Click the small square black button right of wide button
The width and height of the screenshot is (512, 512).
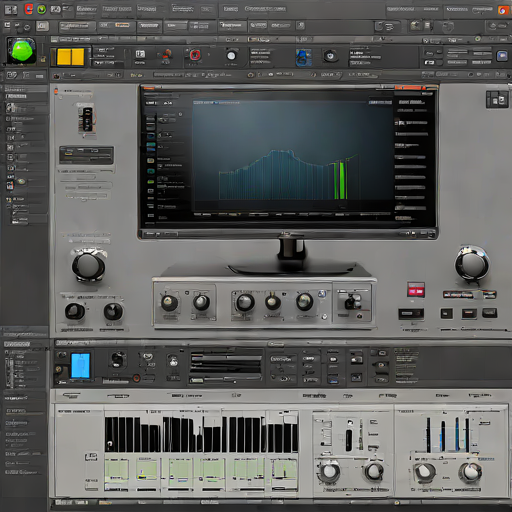click(x=447, y=313)
